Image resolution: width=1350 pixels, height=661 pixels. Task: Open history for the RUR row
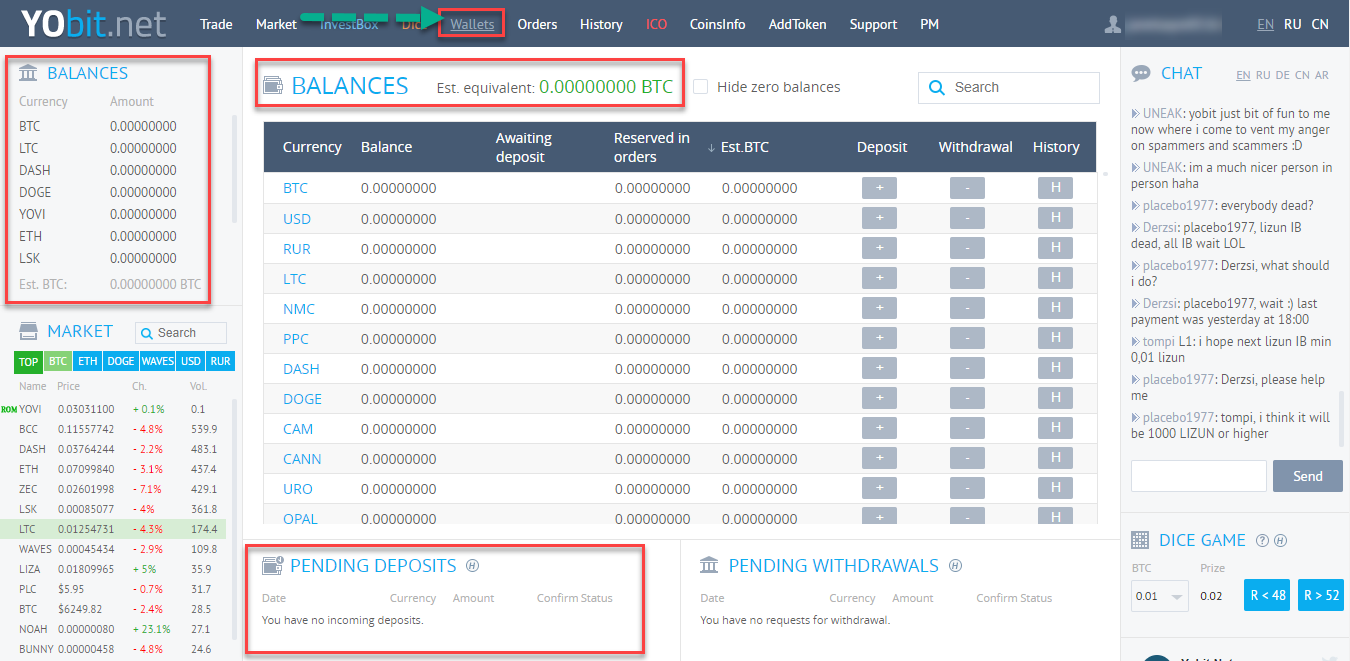pyautogui.click(x=1055, y=248)
